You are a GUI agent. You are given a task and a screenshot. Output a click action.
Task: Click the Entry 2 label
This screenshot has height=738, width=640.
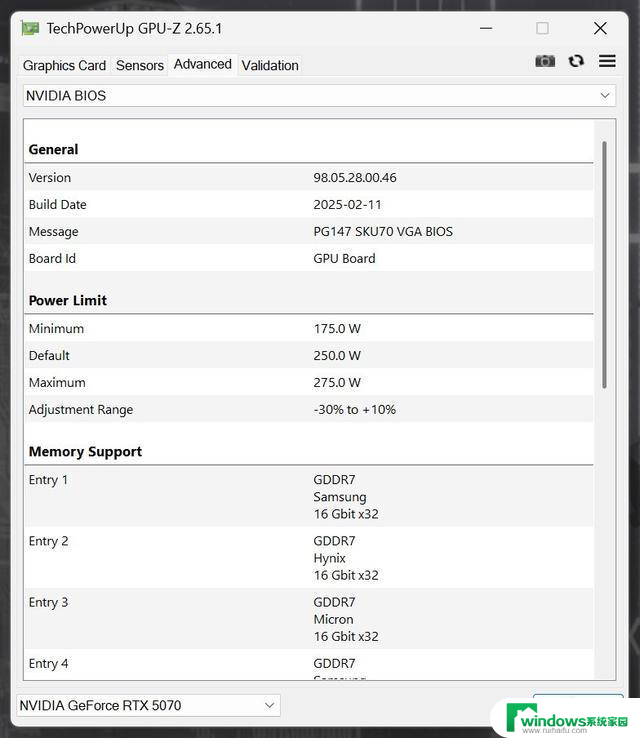point(48,541)
